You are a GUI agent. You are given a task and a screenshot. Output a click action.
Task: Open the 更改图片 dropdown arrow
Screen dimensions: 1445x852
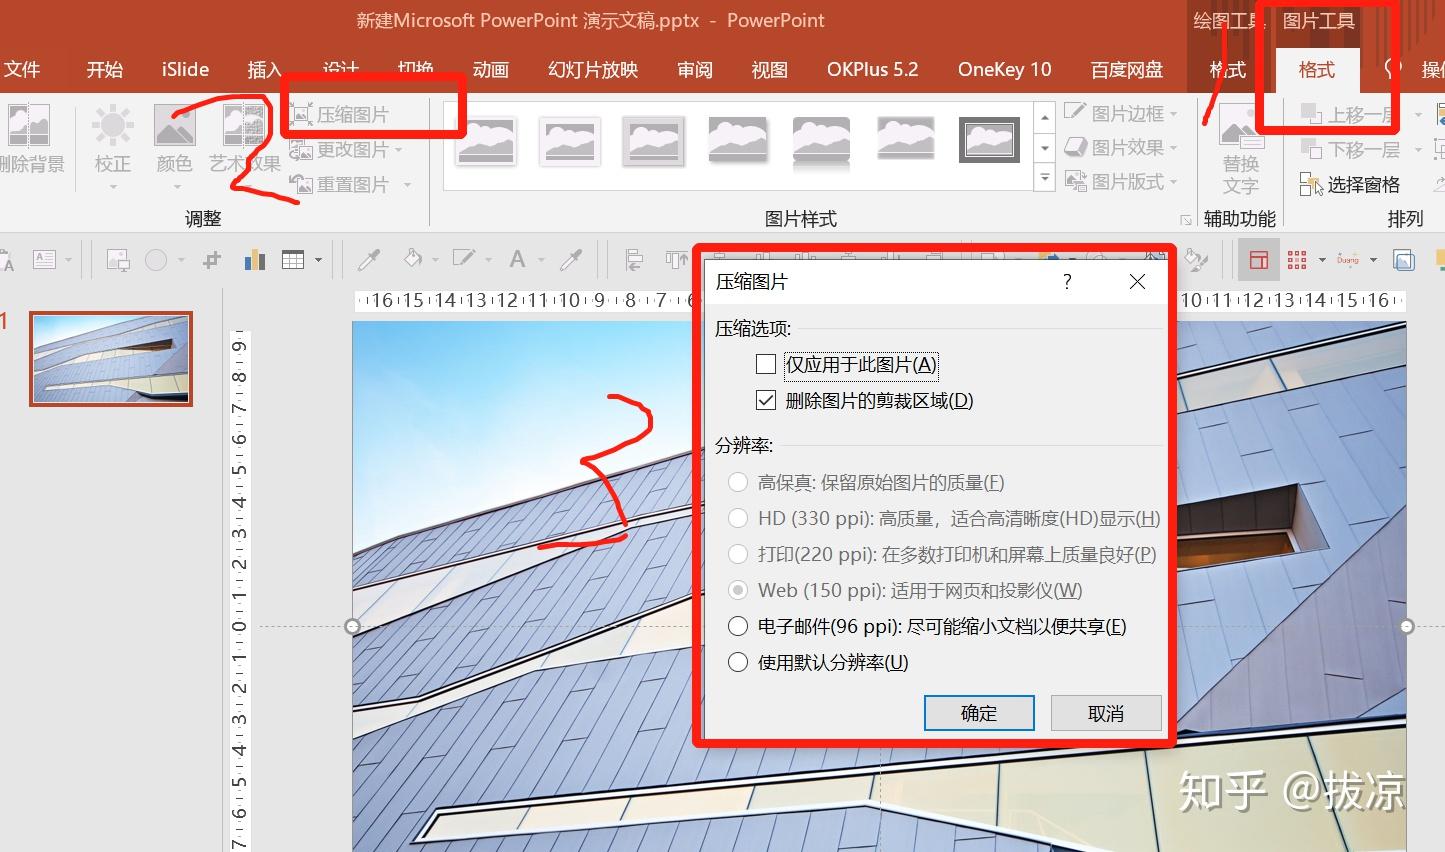[x=398, y=151]
